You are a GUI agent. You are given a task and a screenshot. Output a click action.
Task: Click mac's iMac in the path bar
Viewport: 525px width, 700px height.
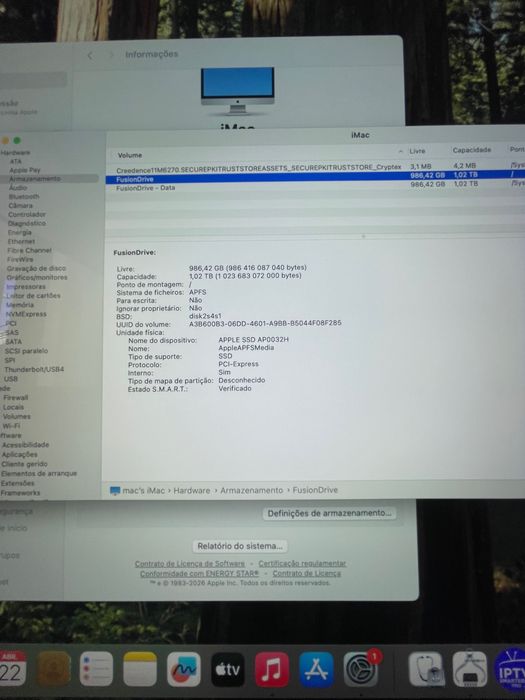tap(143, 491)
